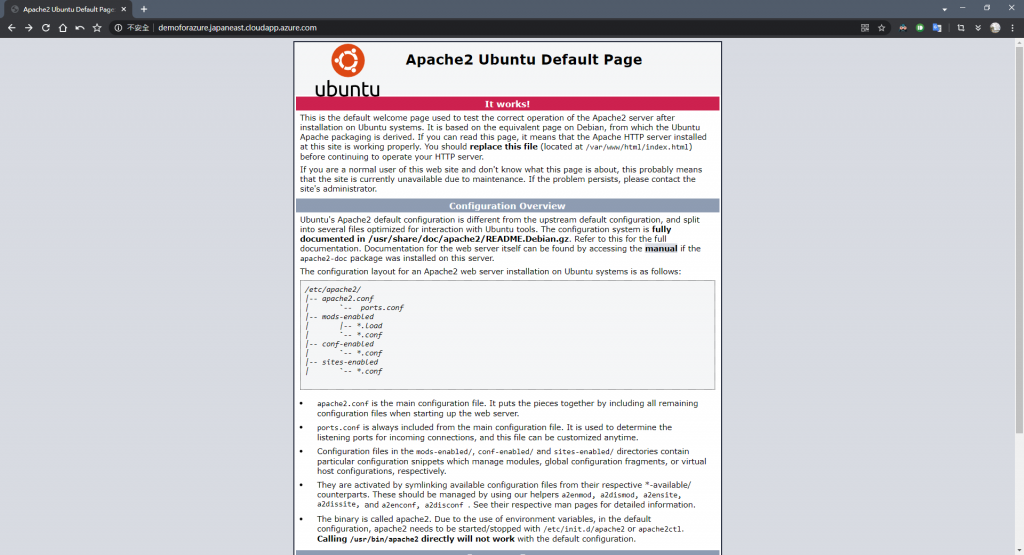
Task: Click the '/etc/apache2/' line in config tree
Action: (332, 289)
